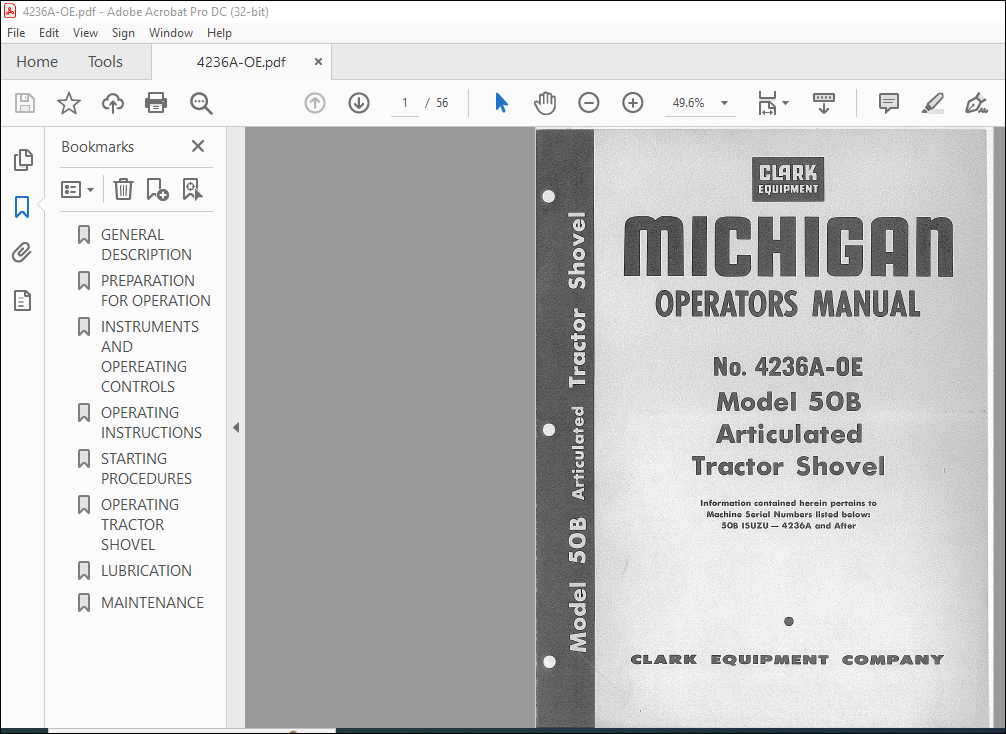Select the arrow selection tool
The image size is (1006, 734).
coord(501,103)
